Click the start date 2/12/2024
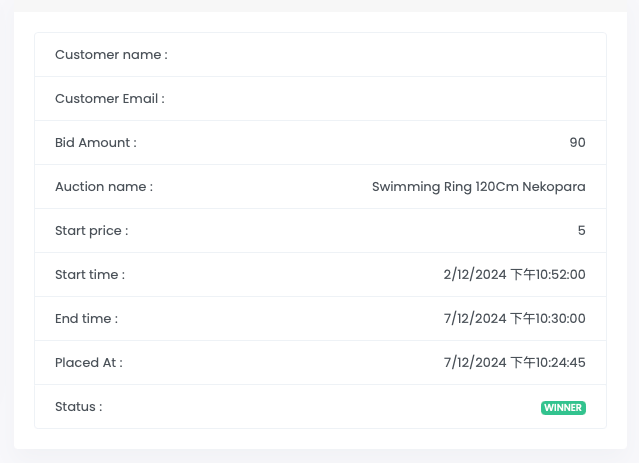The height and width of the screenshot is (463, 639). point(475,275)
